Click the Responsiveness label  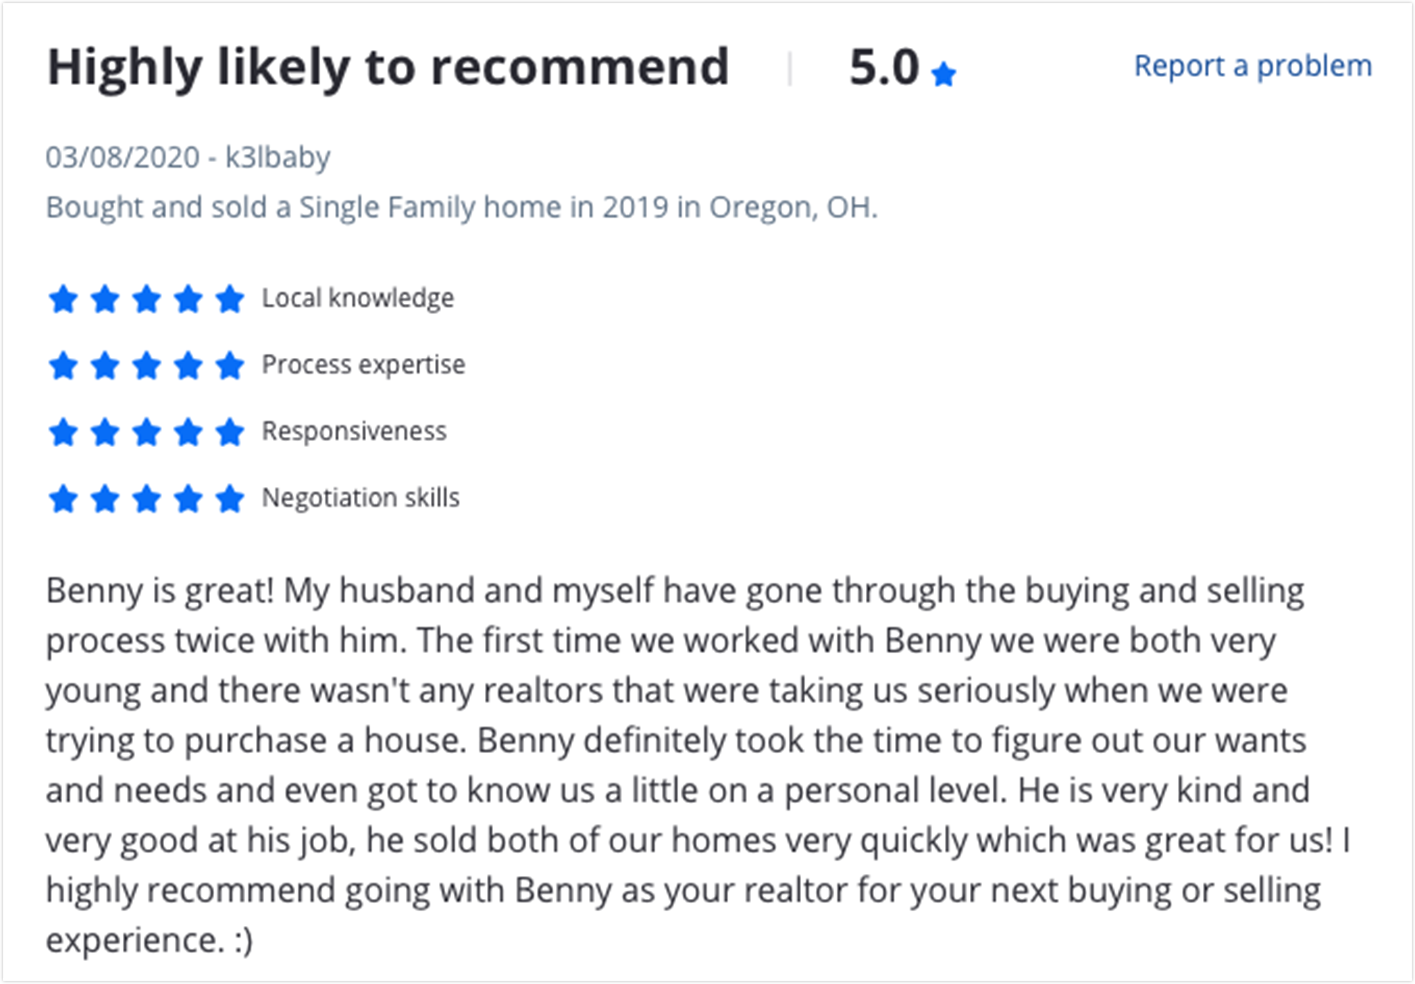[354, 431]
